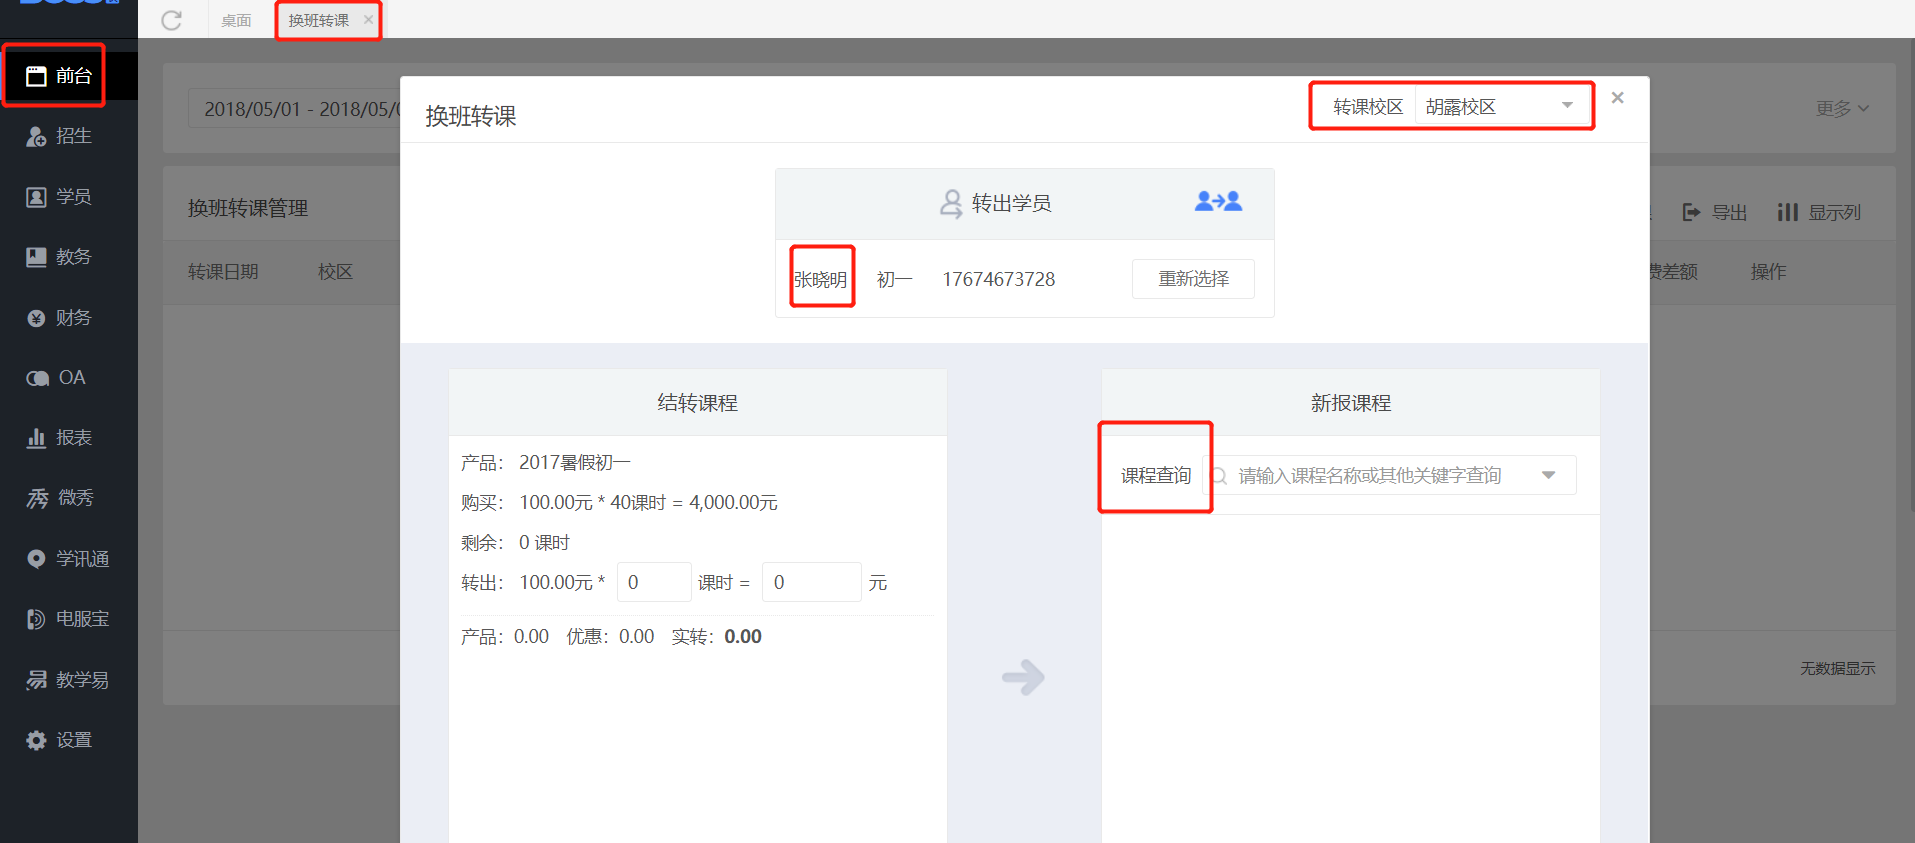Viewport: 1915px width, 843px height.
Task: Click the gray transfer arrow icon
Action: [x=1023, y=677]
